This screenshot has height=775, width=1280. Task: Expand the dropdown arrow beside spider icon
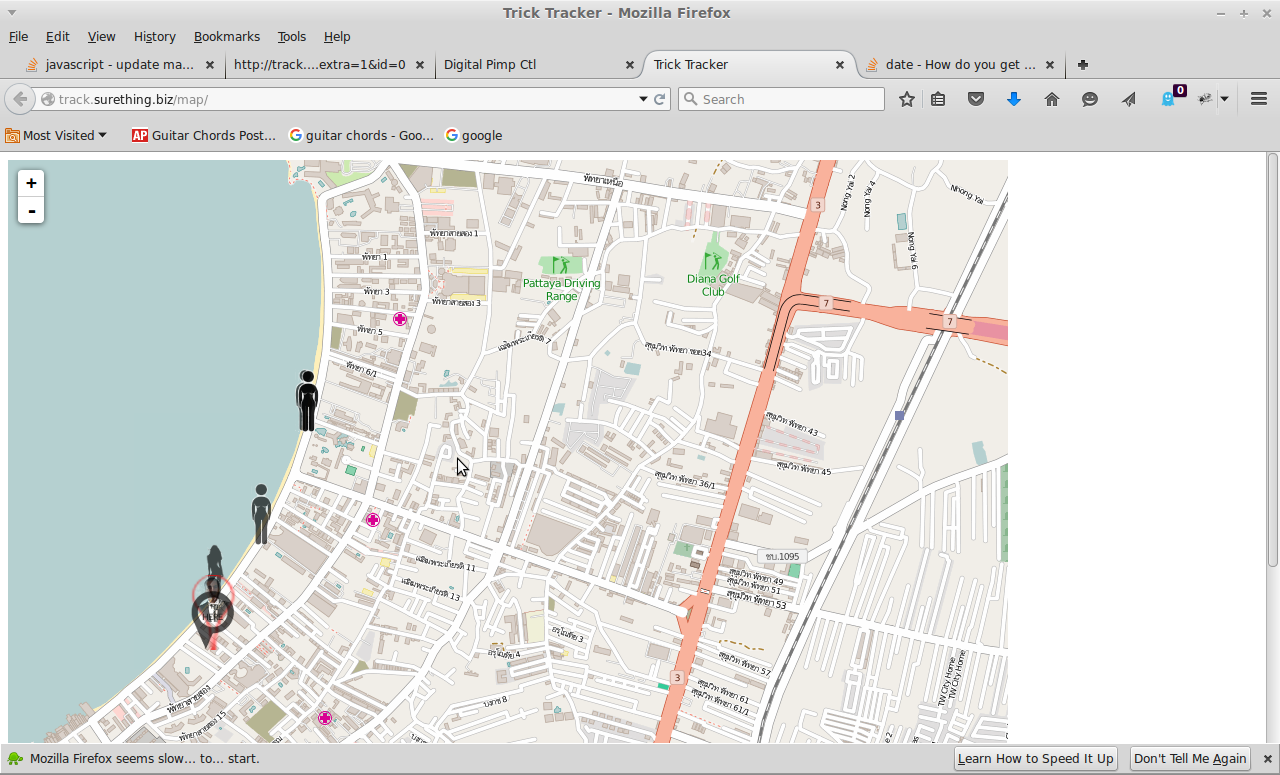[x=1224, y=99]
